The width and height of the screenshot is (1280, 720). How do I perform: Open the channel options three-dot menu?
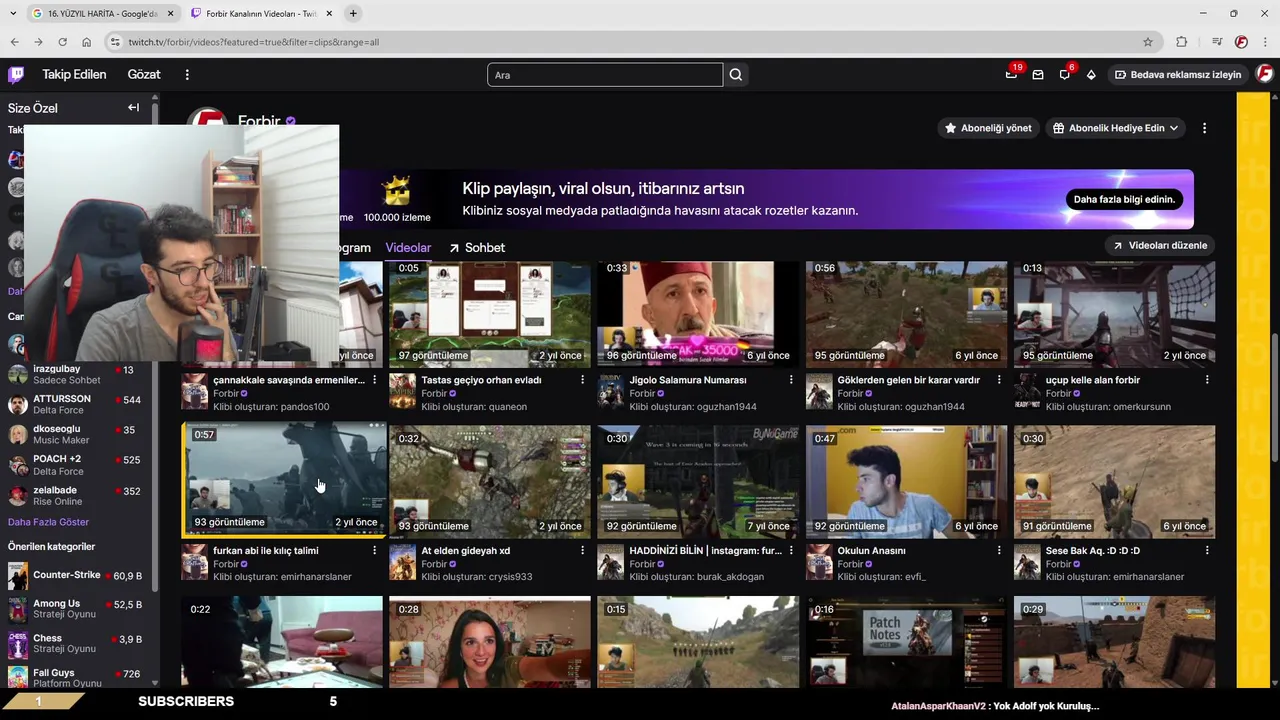[x=1204, y=128]
